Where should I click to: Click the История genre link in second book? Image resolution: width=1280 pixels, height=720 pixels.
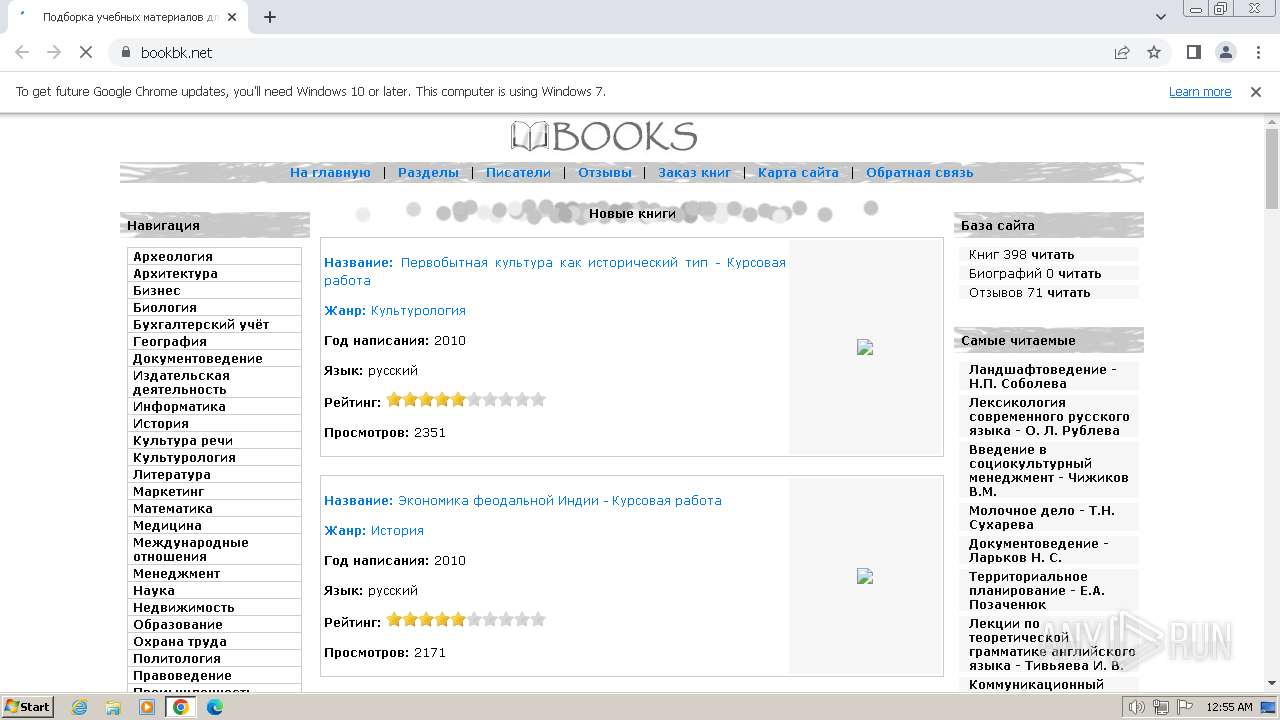[397, 530]
